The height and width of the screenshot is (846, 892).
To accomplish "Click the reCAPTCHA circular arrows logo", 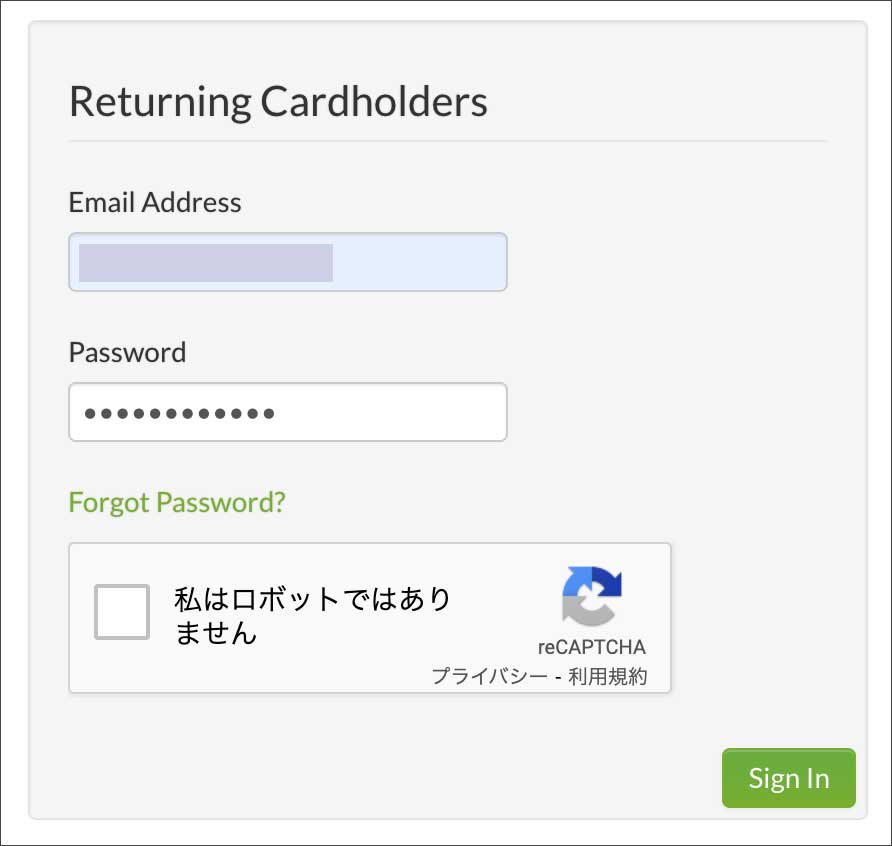I will tap(592, 596).
